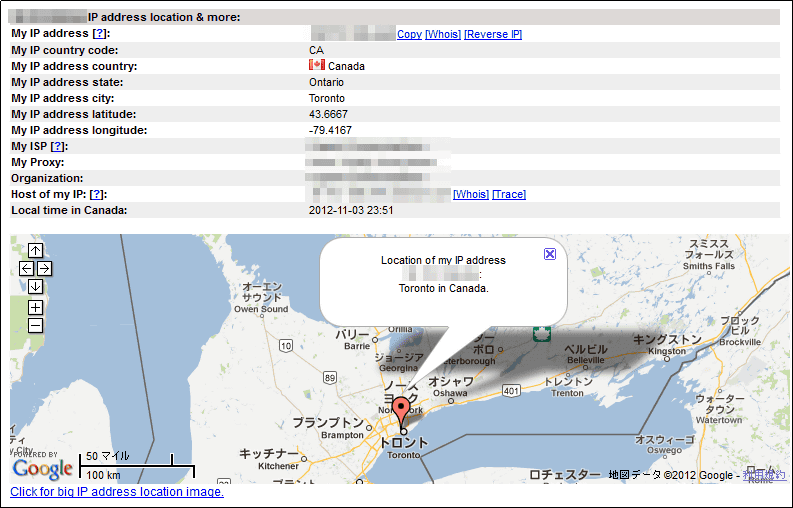Pan the map right with the arrow
The width and height of the screenshot is (793, 508).
pyautogui.click(x=45, y=269)
